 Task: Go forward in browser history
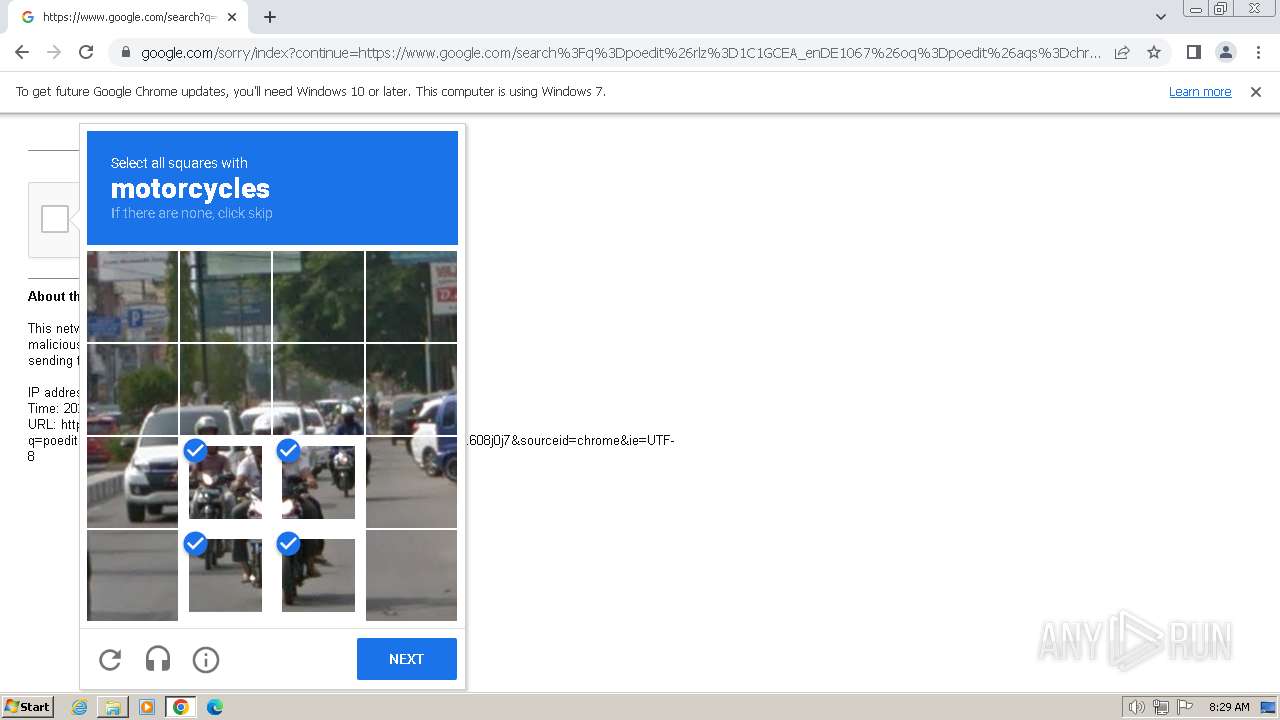coord(54,52)
